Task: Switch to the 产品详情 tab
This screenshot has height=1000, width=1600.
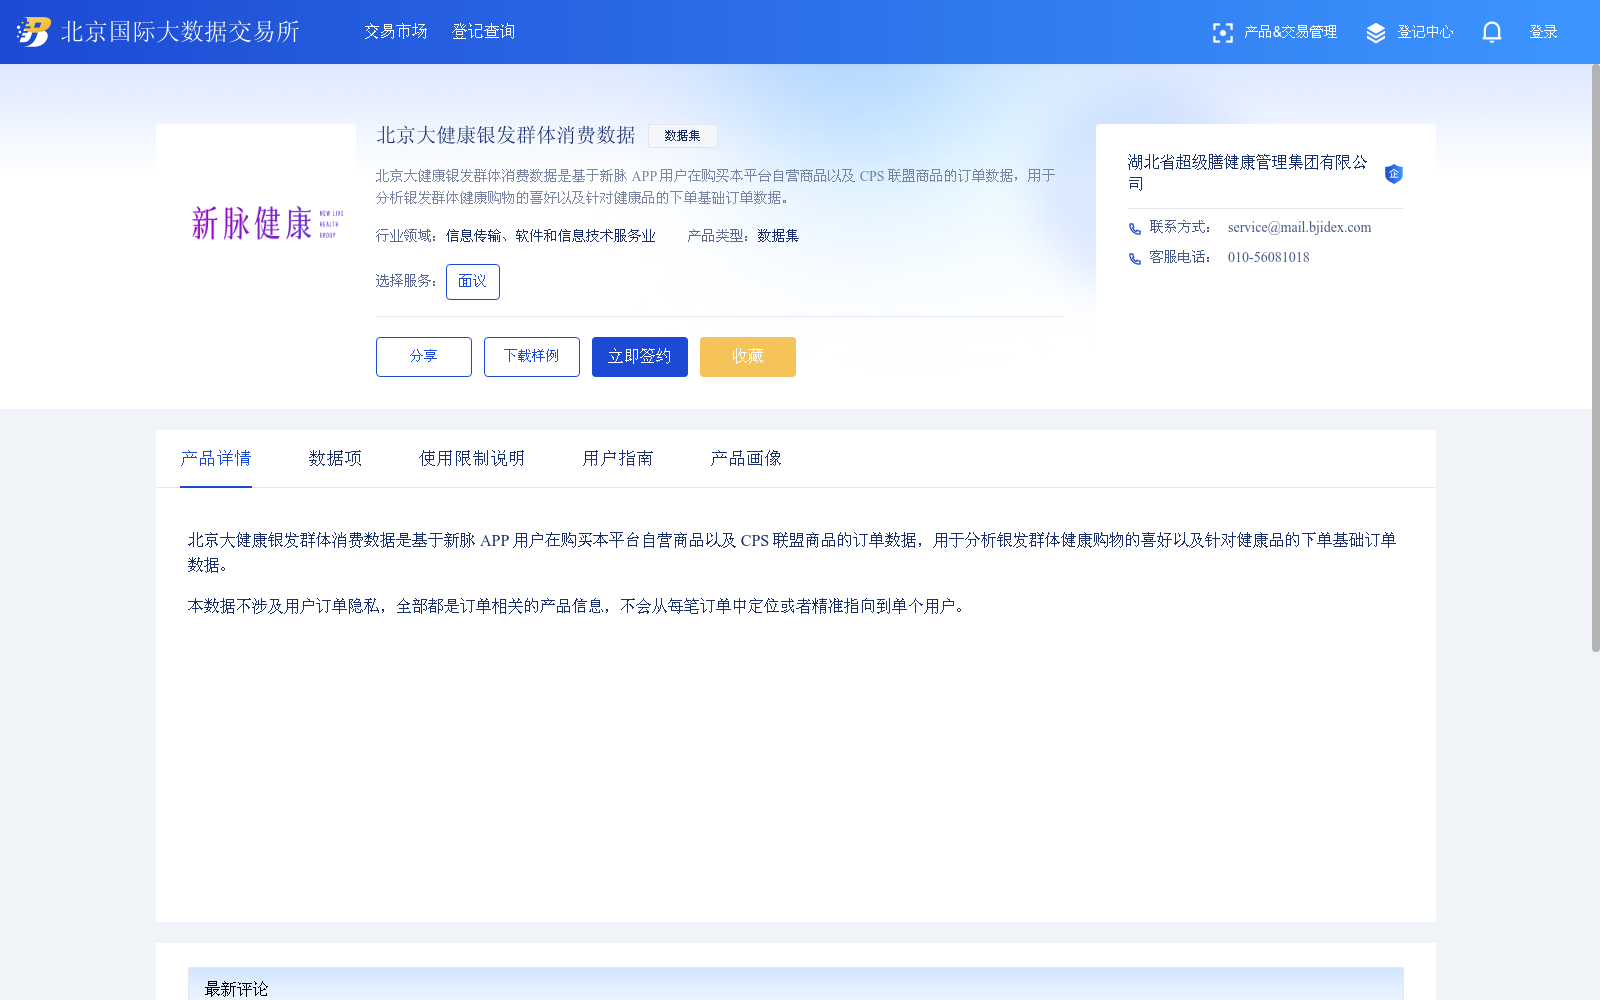Action: pos(216,458)
